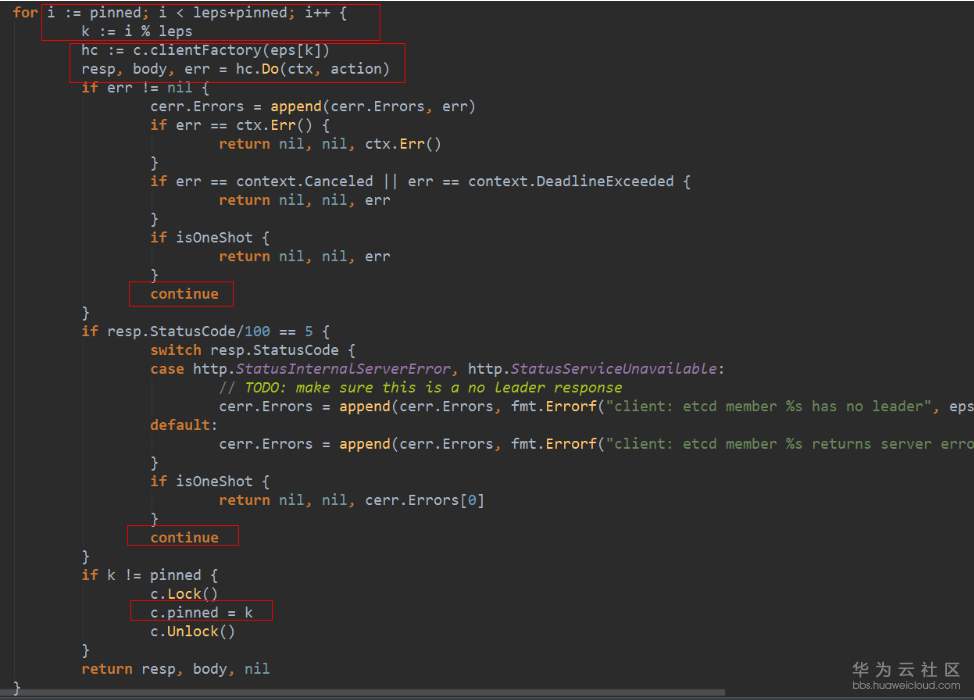Click 'cerr.Errors = append(cerr.Errors, err)' line
Viewport: 974px width, 700px height.
[x=312, y=106]
